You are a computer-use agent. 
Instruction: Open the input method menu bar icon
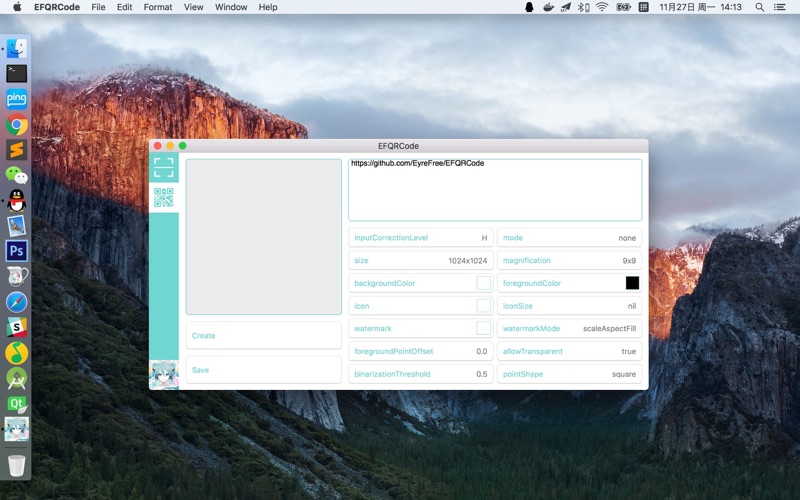coord(643,7)
